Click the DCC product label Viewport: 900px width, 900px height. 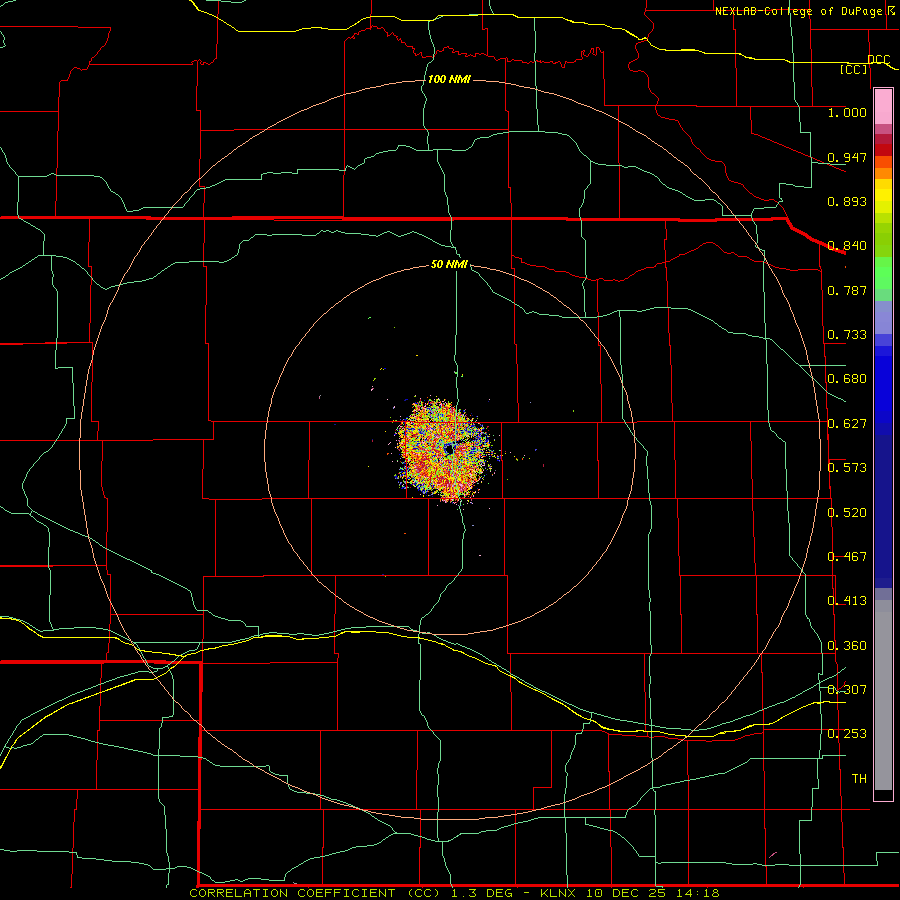879,59
